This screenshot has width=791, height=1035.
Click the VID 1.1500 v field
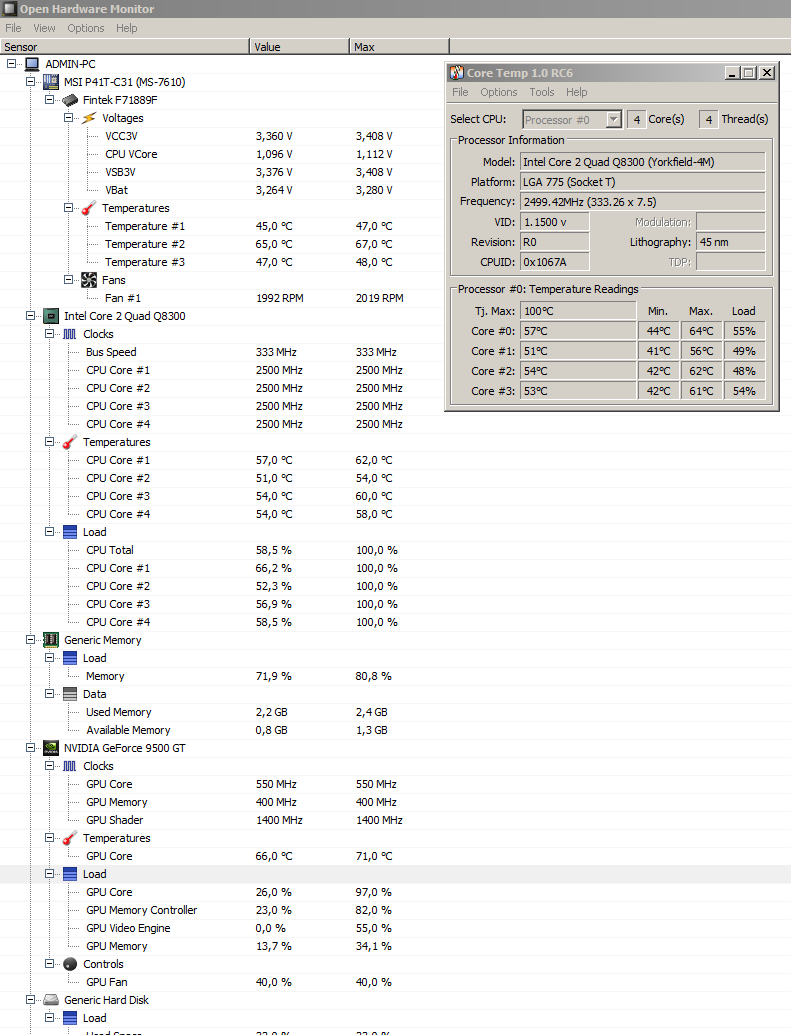tap(555, 222)
